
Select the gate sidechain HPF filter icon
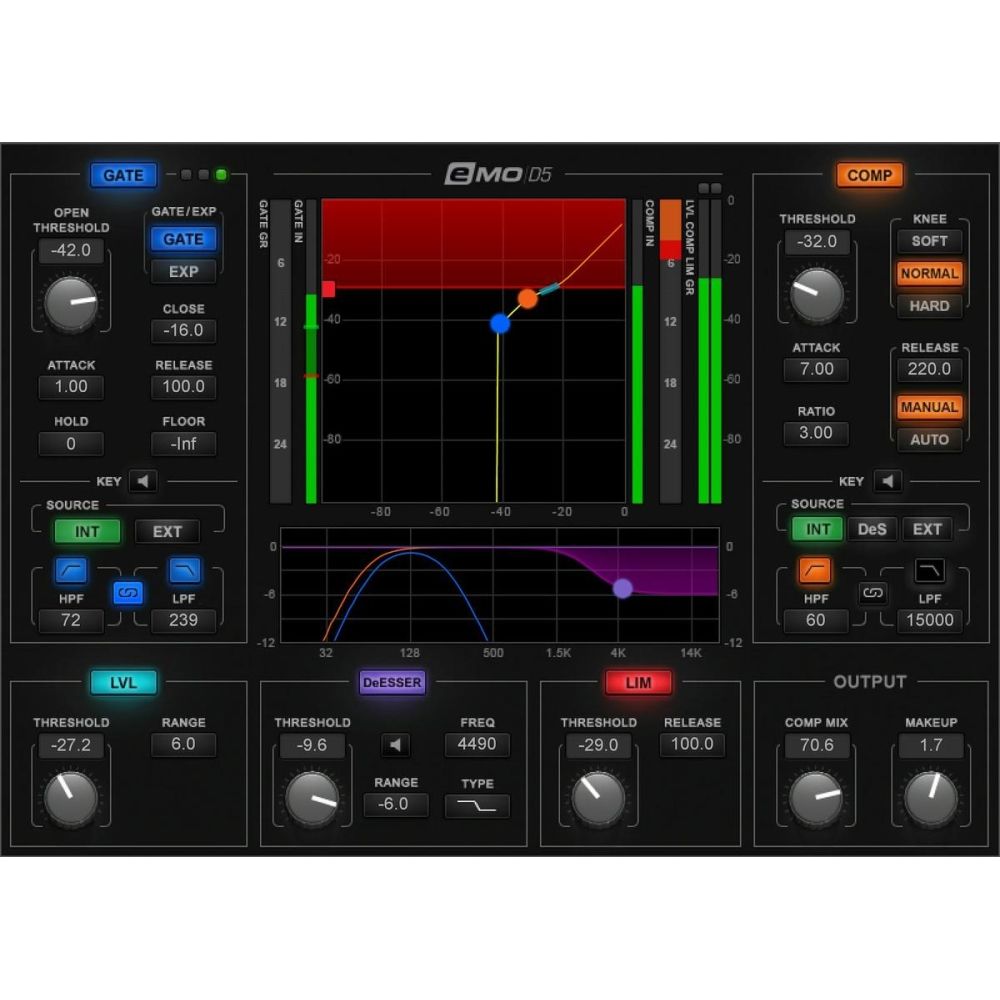[x=69, y=570]
